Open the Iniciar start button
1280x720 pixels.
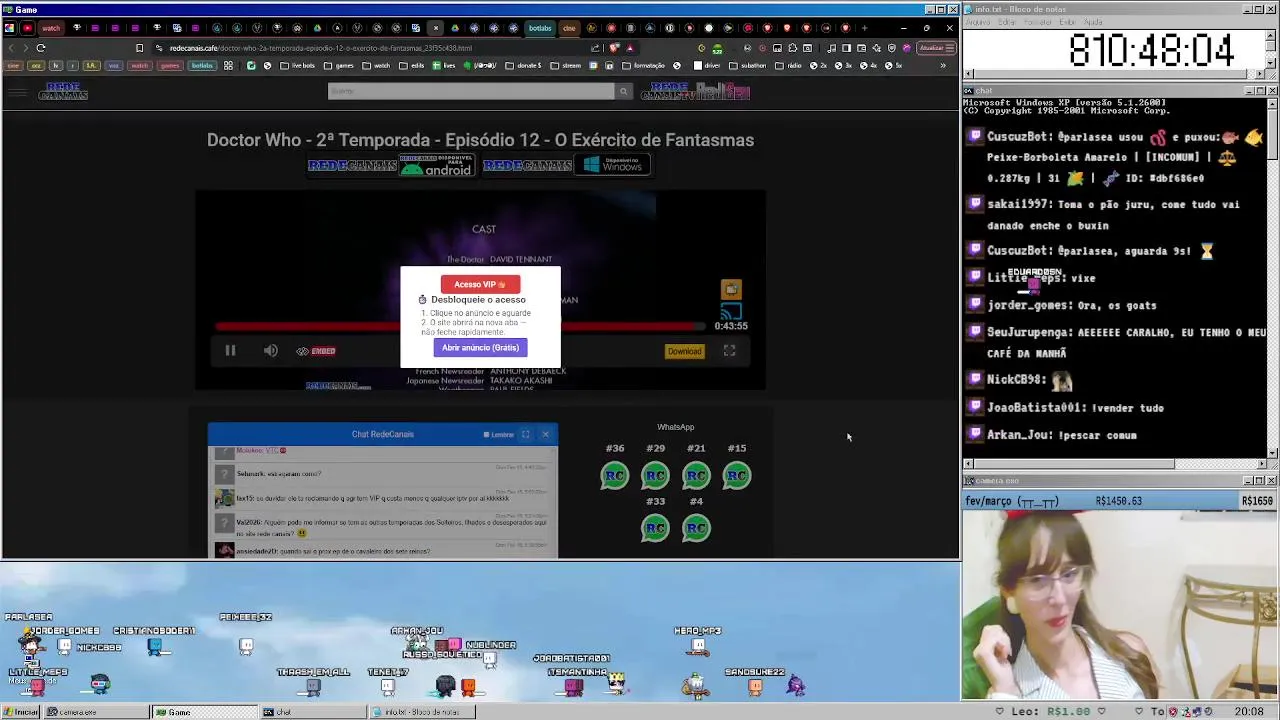click(21, 712)
